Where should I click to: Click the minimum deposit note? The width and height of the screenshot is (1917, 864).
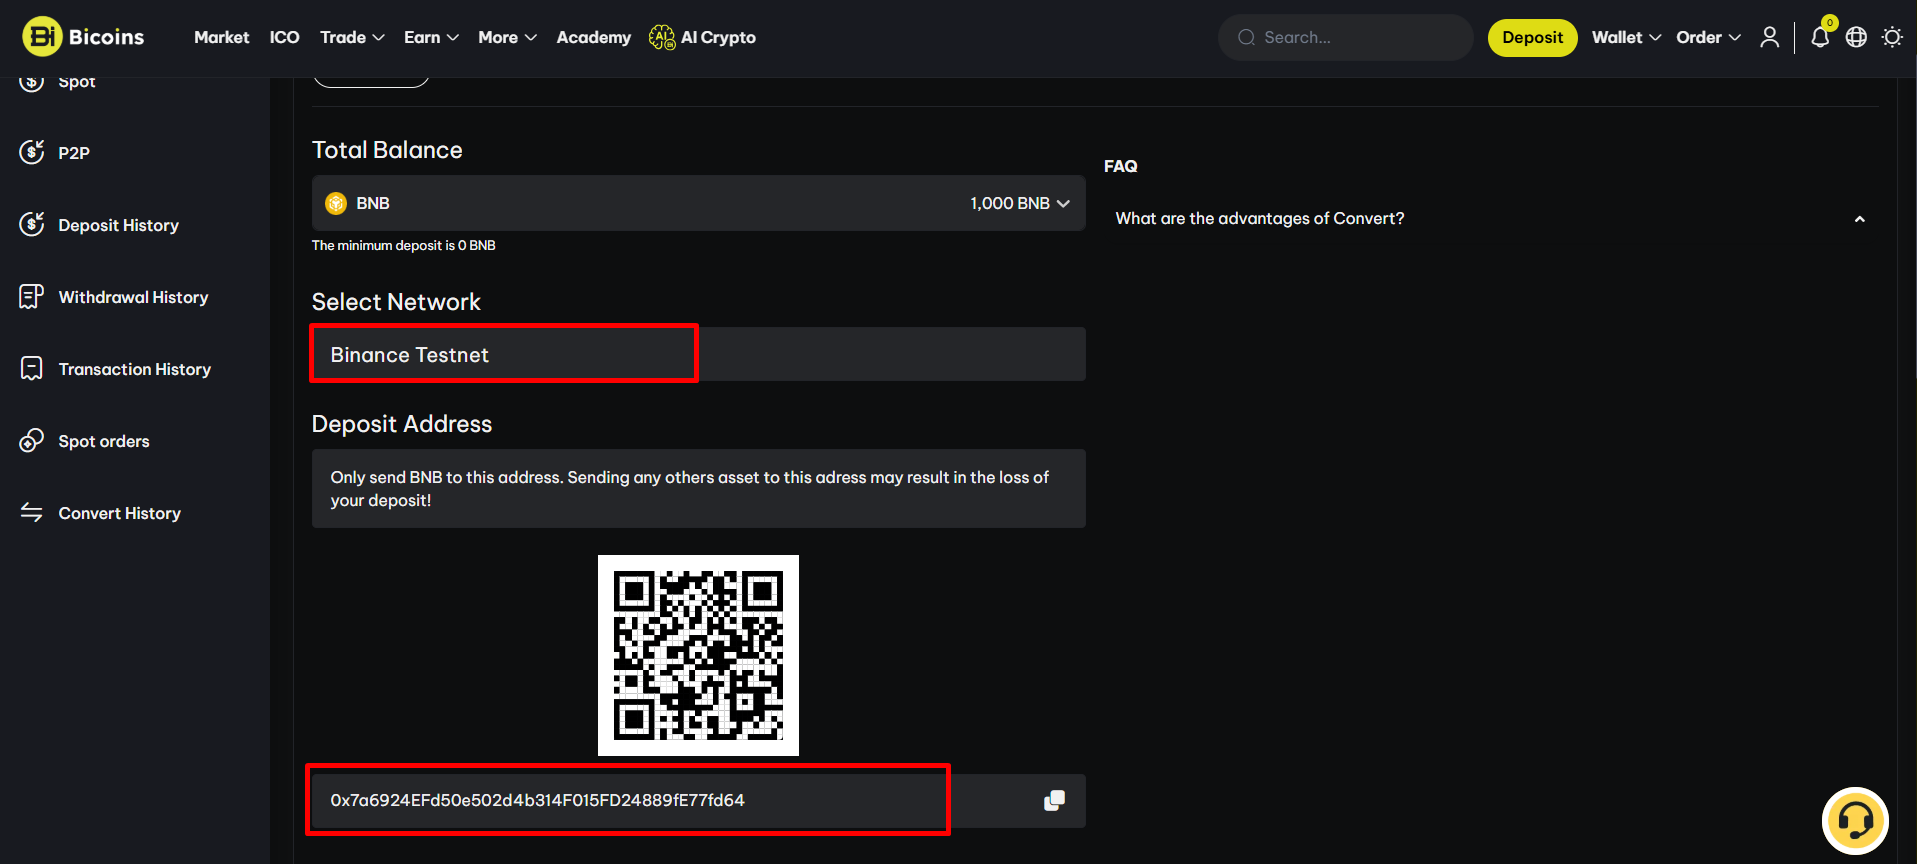point(403,245)
